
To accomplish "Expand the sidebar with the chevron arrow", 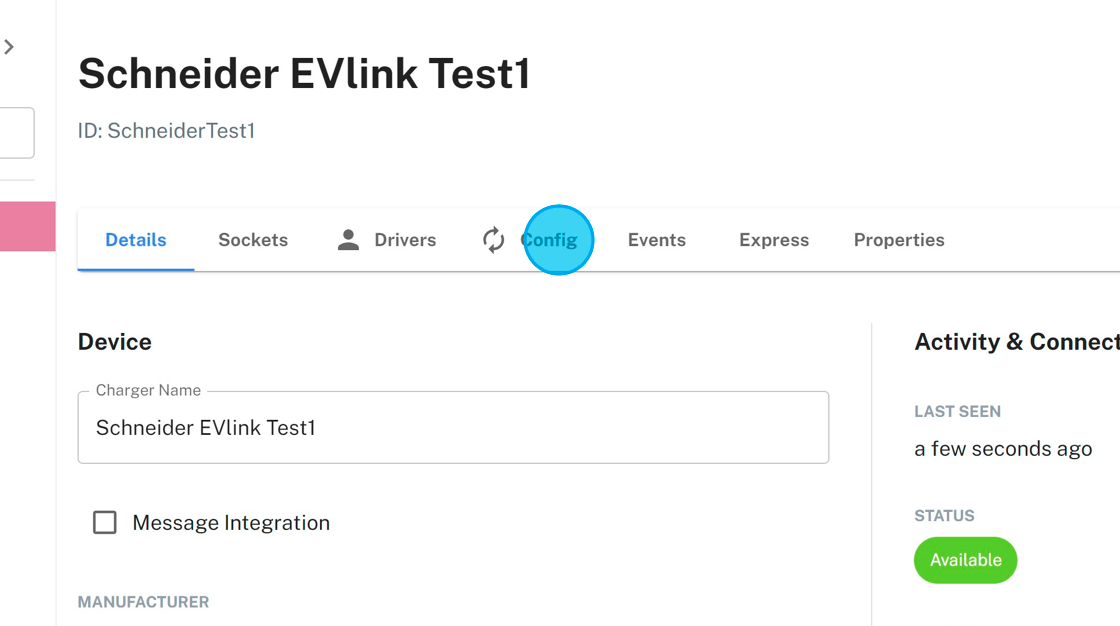I will coord(9,47).
